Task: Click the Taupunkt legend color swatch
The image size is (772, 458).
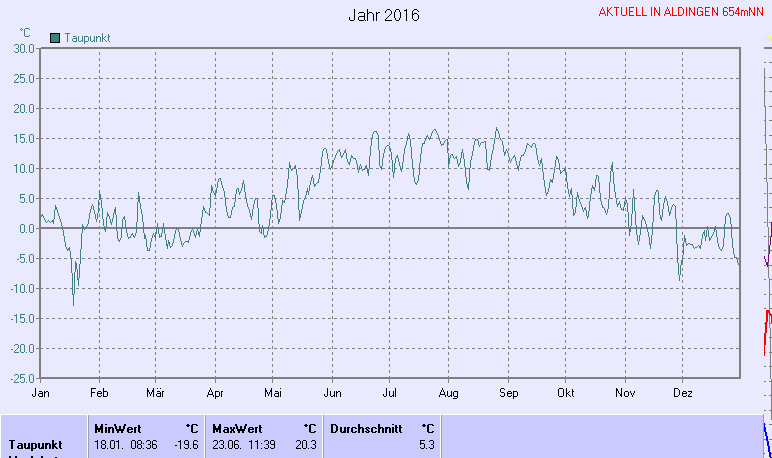Action: coord(55,37)
